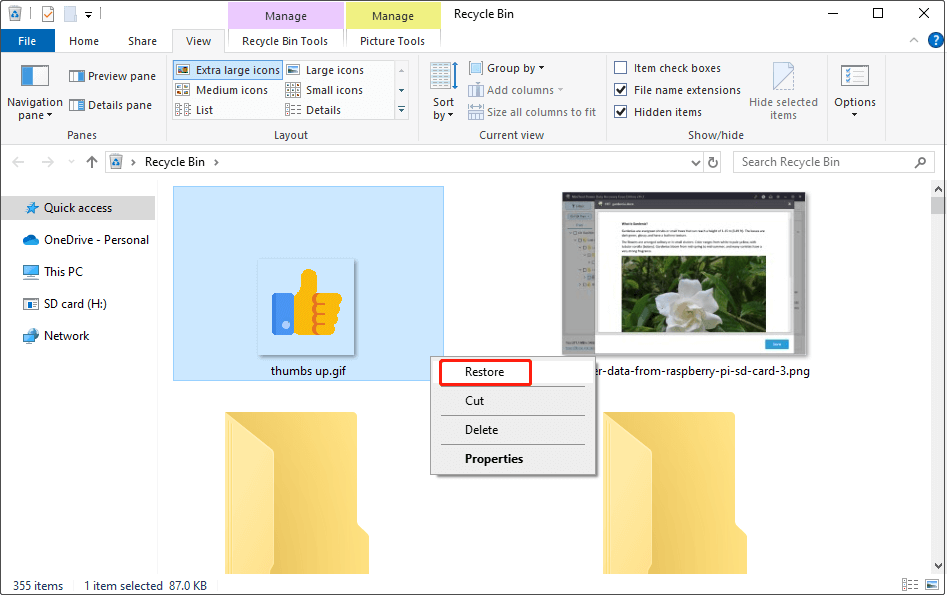Viewport: 947px width, 597px height.
Task: Choose Cut from context menu
Action: tap(513, 401)
